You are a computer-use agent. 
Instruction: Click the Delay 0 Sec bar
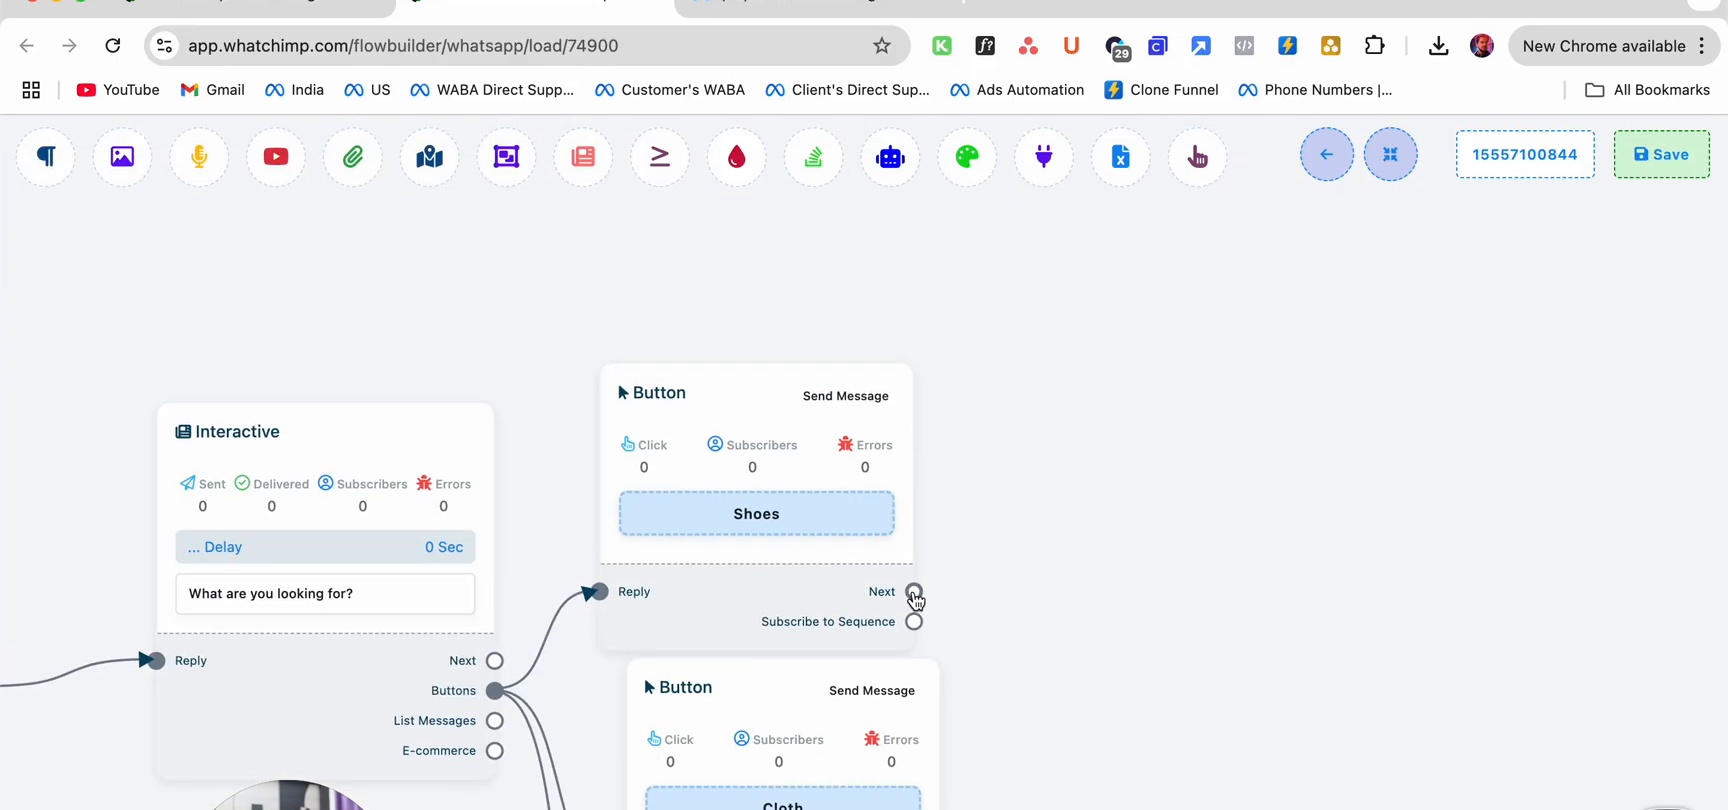(x=325, y=547)
